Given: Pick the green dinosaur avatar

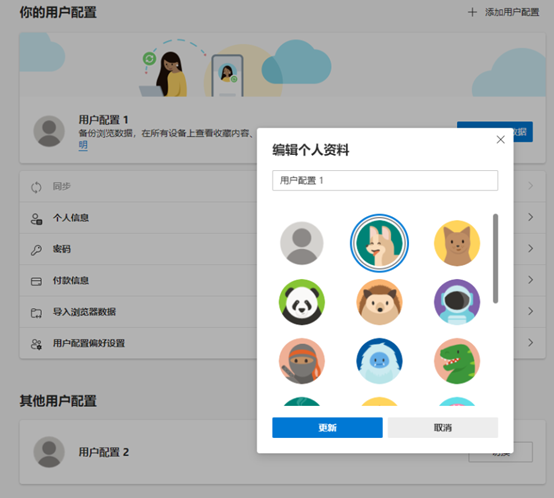Looking at the screenshot, I should pos(457,361).
